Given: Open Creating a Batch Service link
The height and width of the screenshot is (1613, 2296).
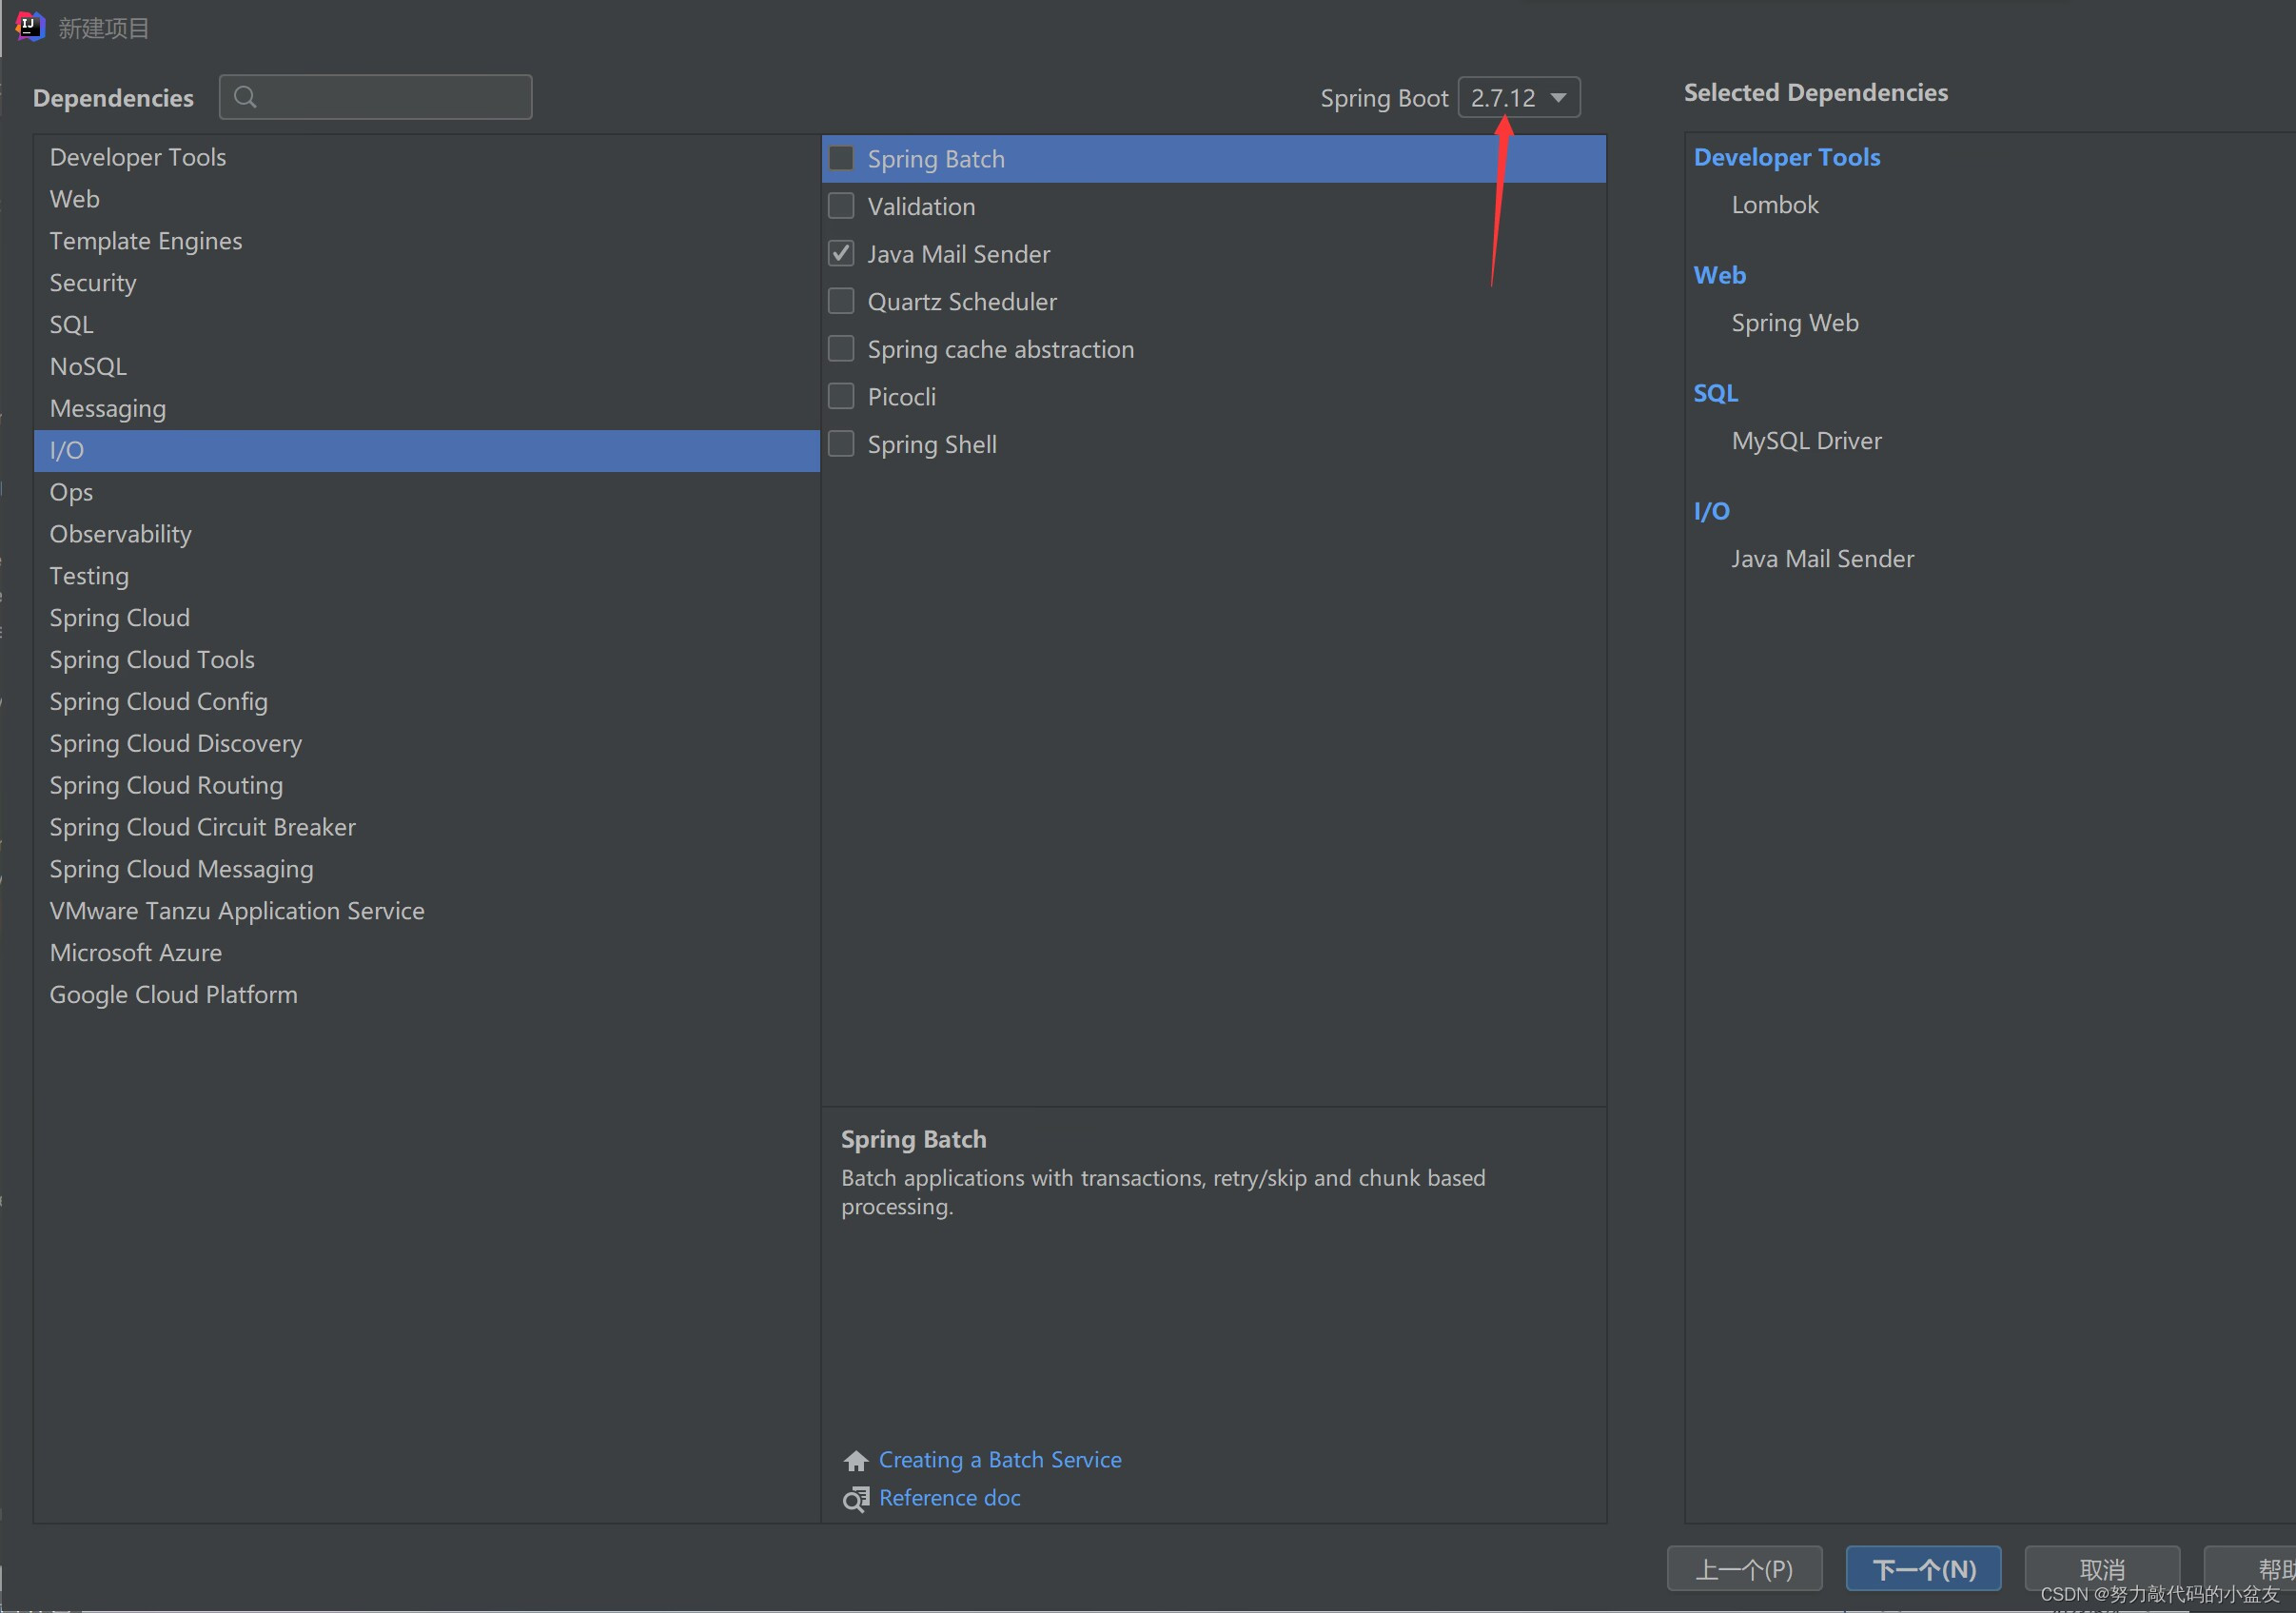Looking at the screenshot, I should [x=999, y=1460].
